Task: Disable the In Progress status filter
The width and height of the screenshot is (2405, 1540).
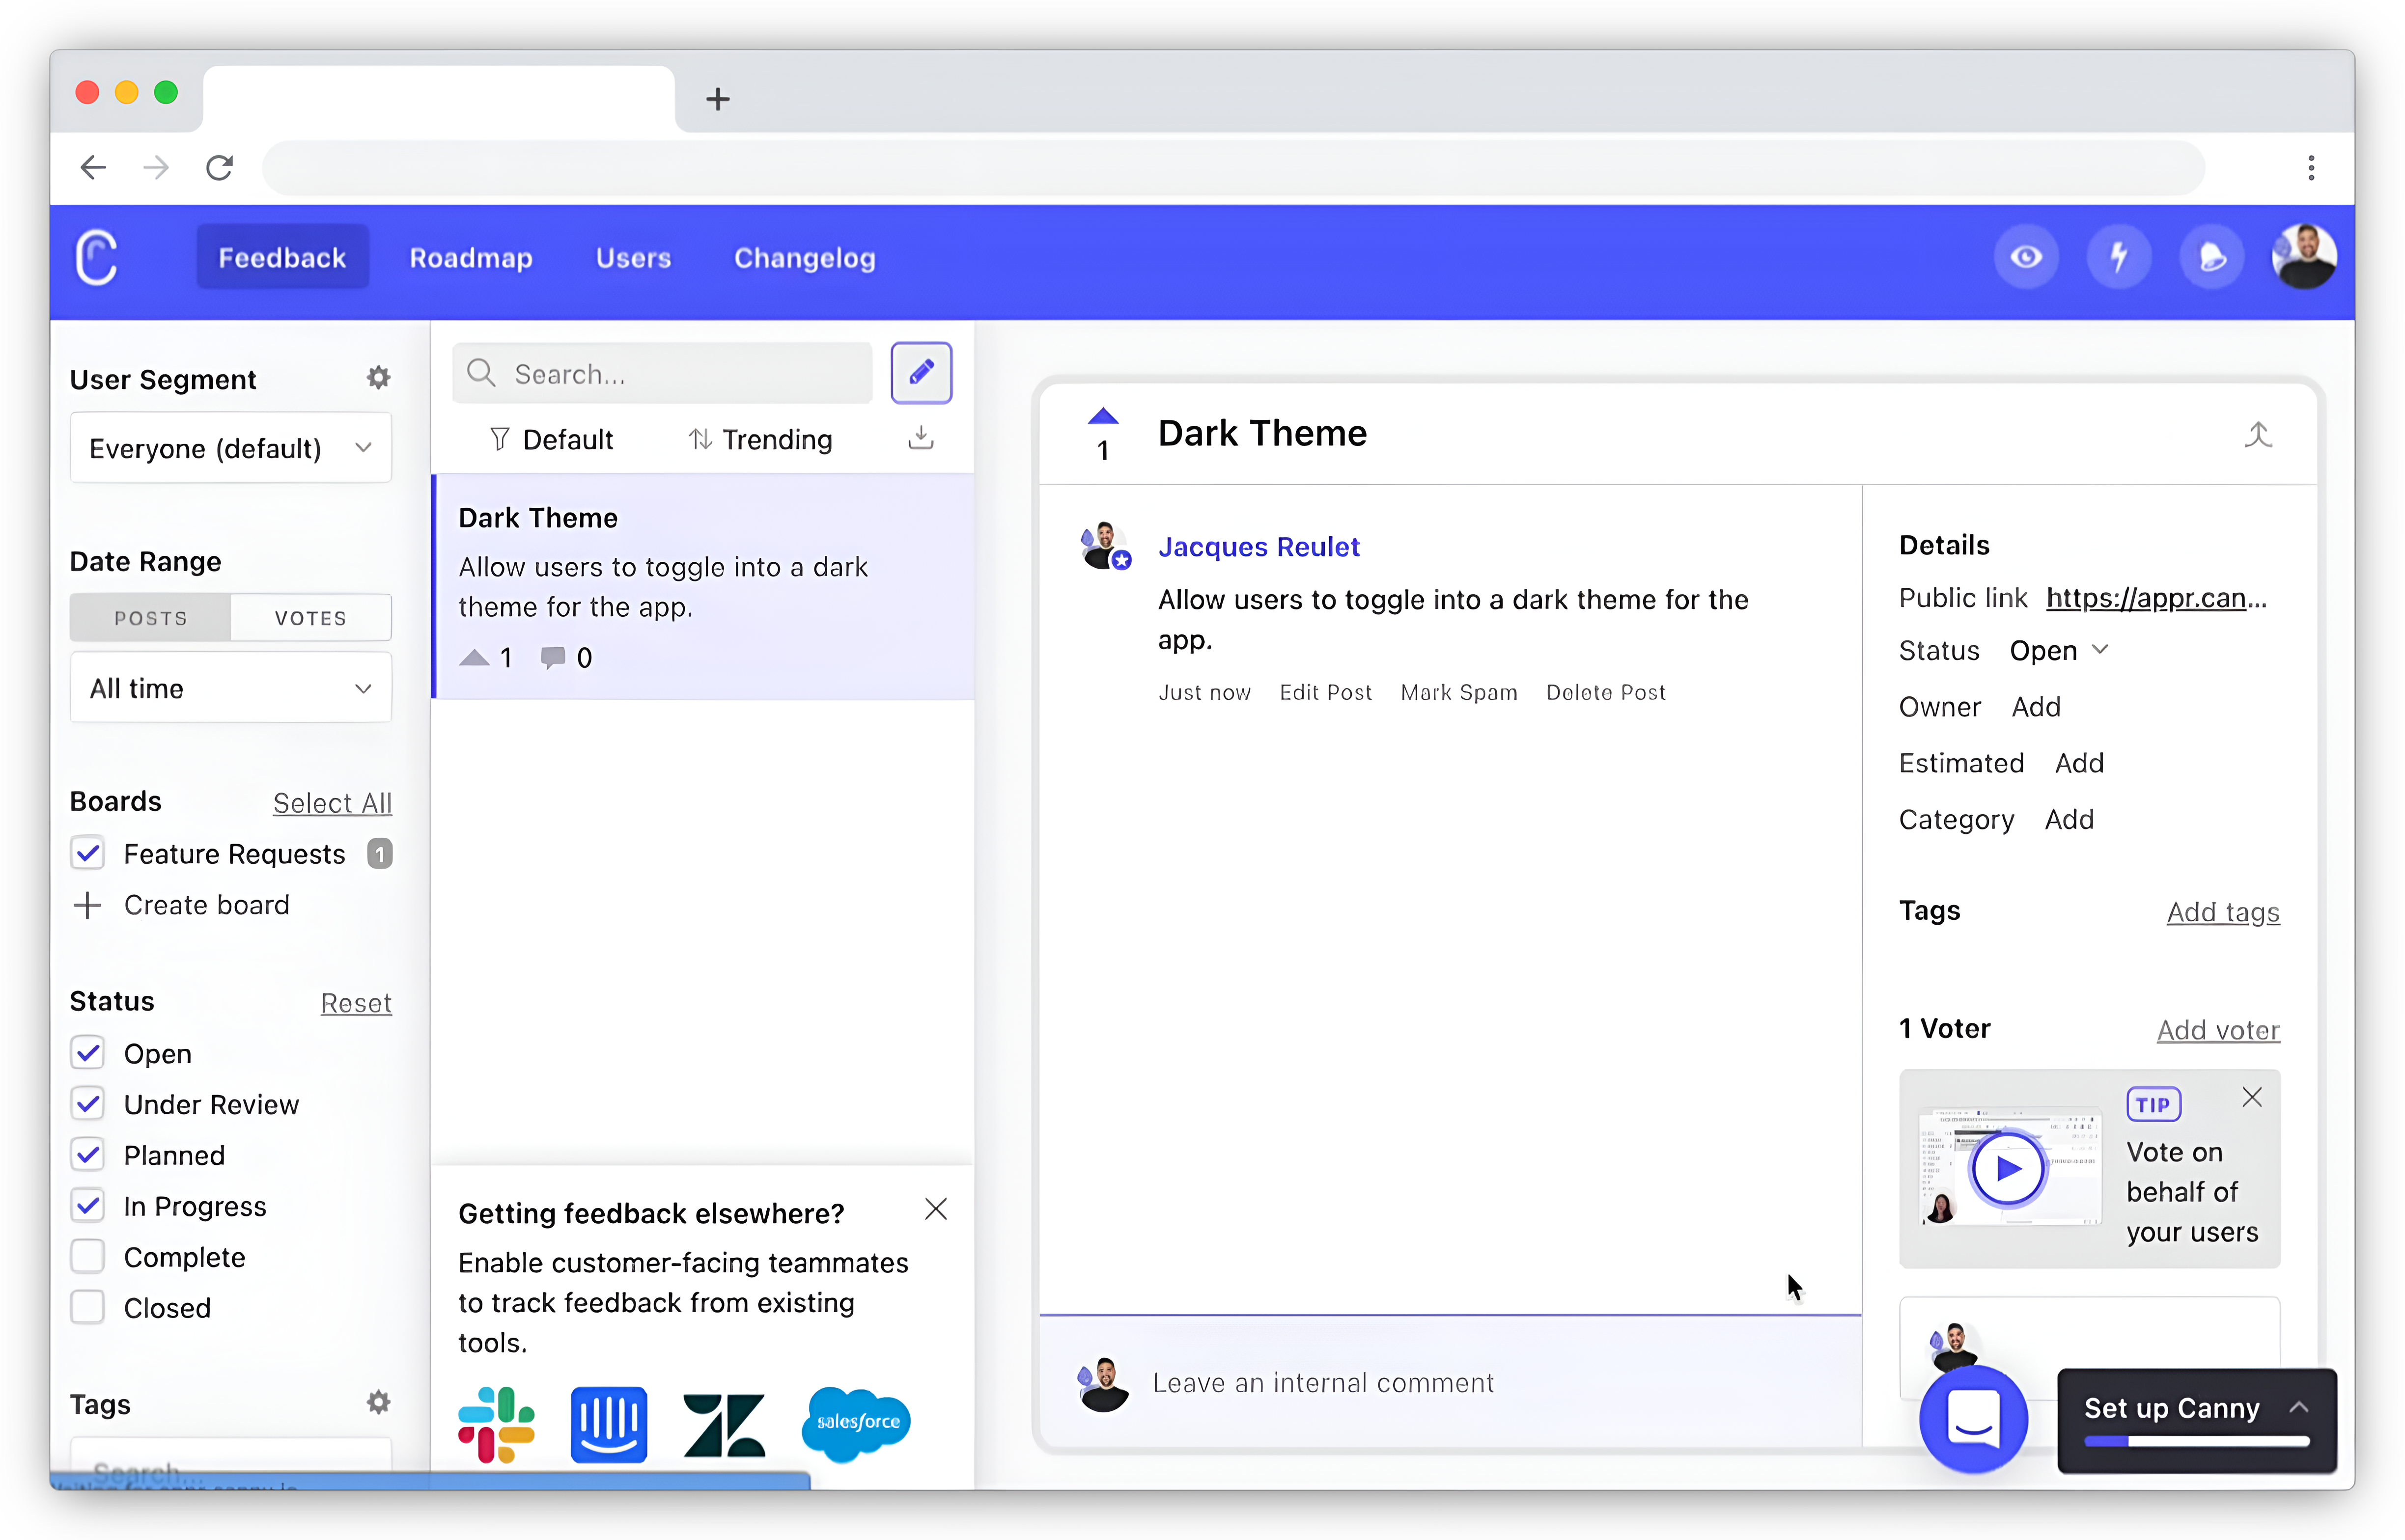Action: tap(88, 1206)
